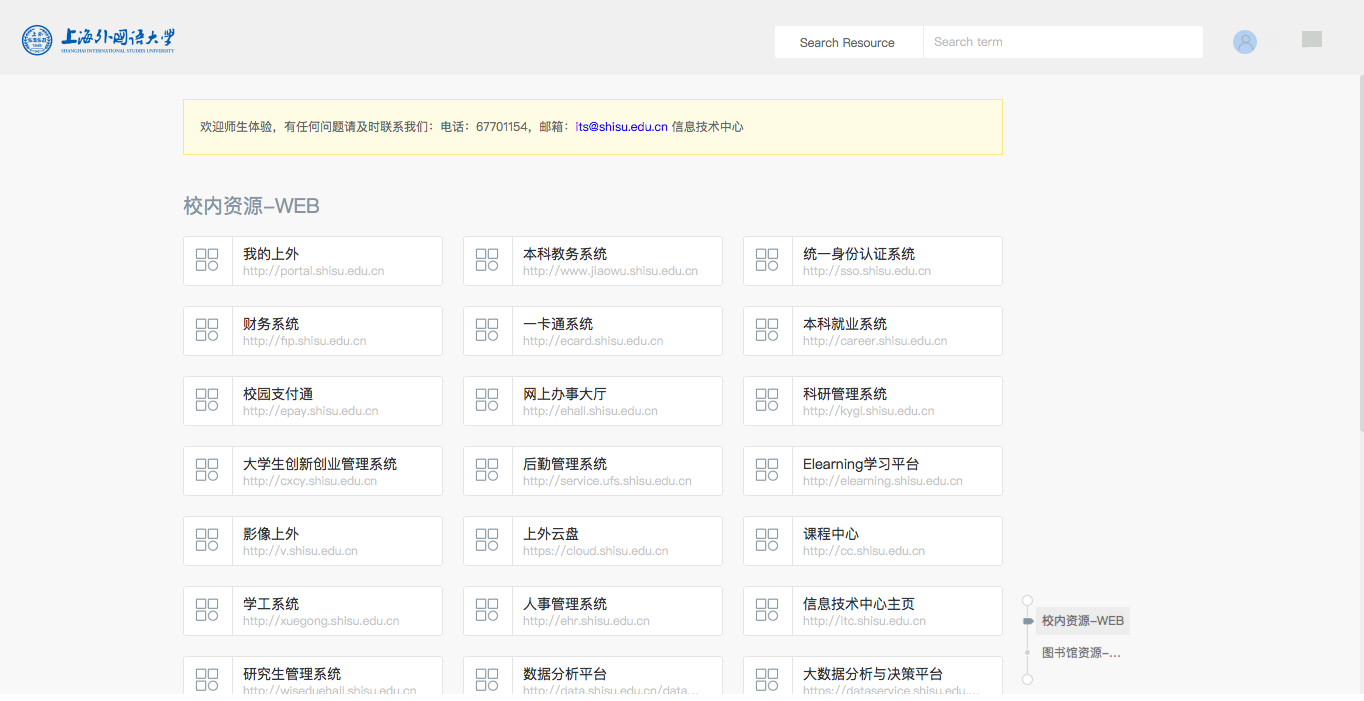This screenshot has width=1364, height=701.
Task: Jump to 图书馆资源 section in side navigation
Action: pyautogui.click(x=1080, y=653)
